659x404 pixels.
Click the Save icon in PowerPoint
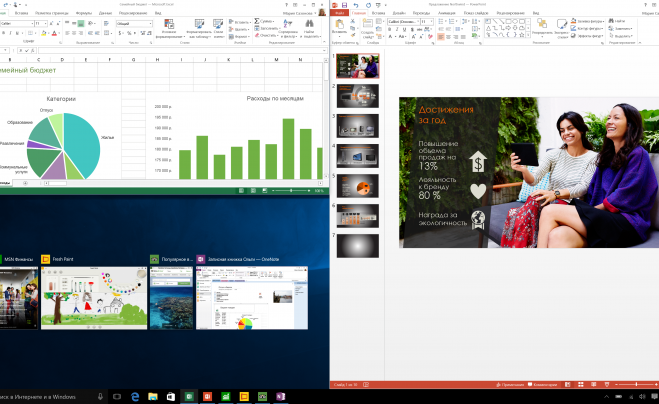click(344, 5)
